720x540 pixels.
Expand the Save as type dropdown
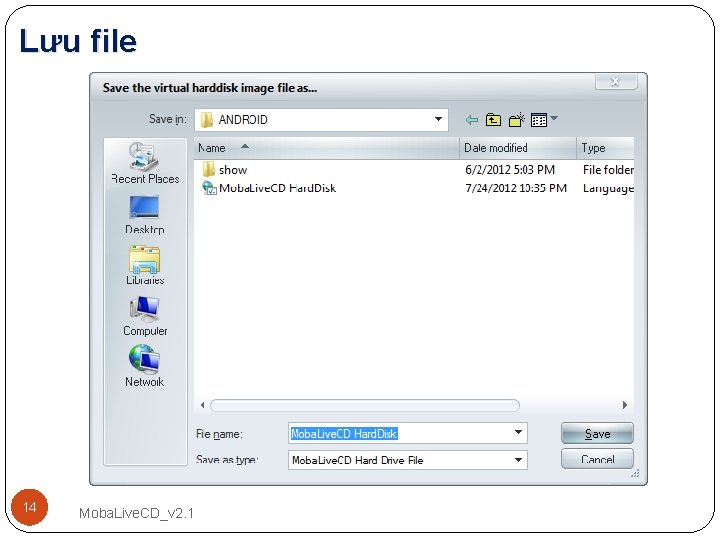click(x=518, y=460)
